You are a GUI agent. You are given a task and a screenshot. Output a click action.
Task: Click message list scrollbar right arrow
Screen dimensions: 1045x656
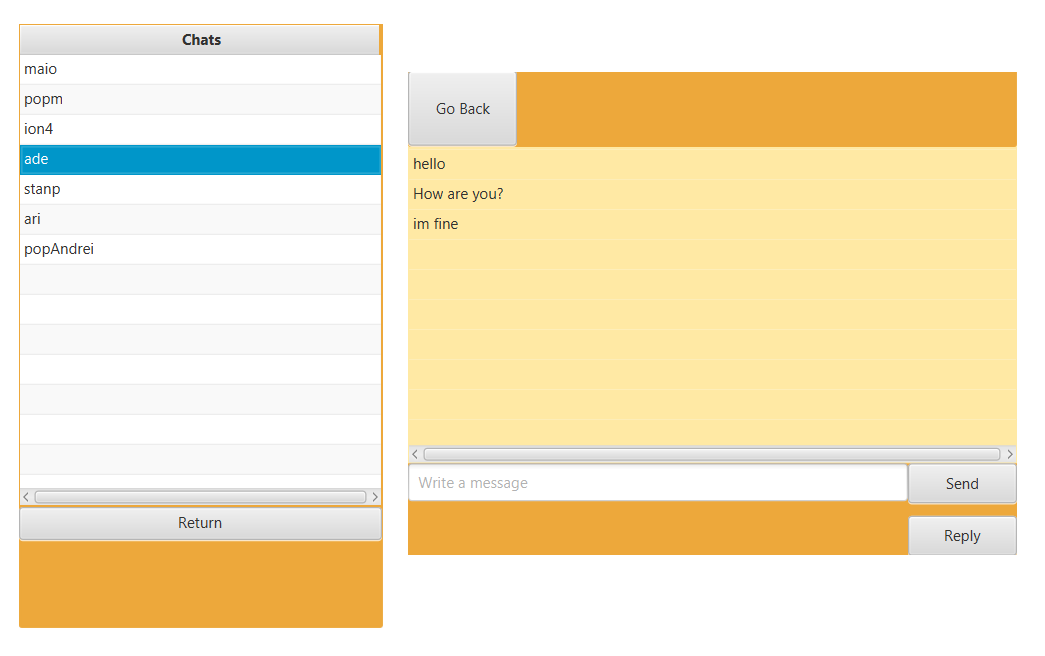tap(1010, 454)
